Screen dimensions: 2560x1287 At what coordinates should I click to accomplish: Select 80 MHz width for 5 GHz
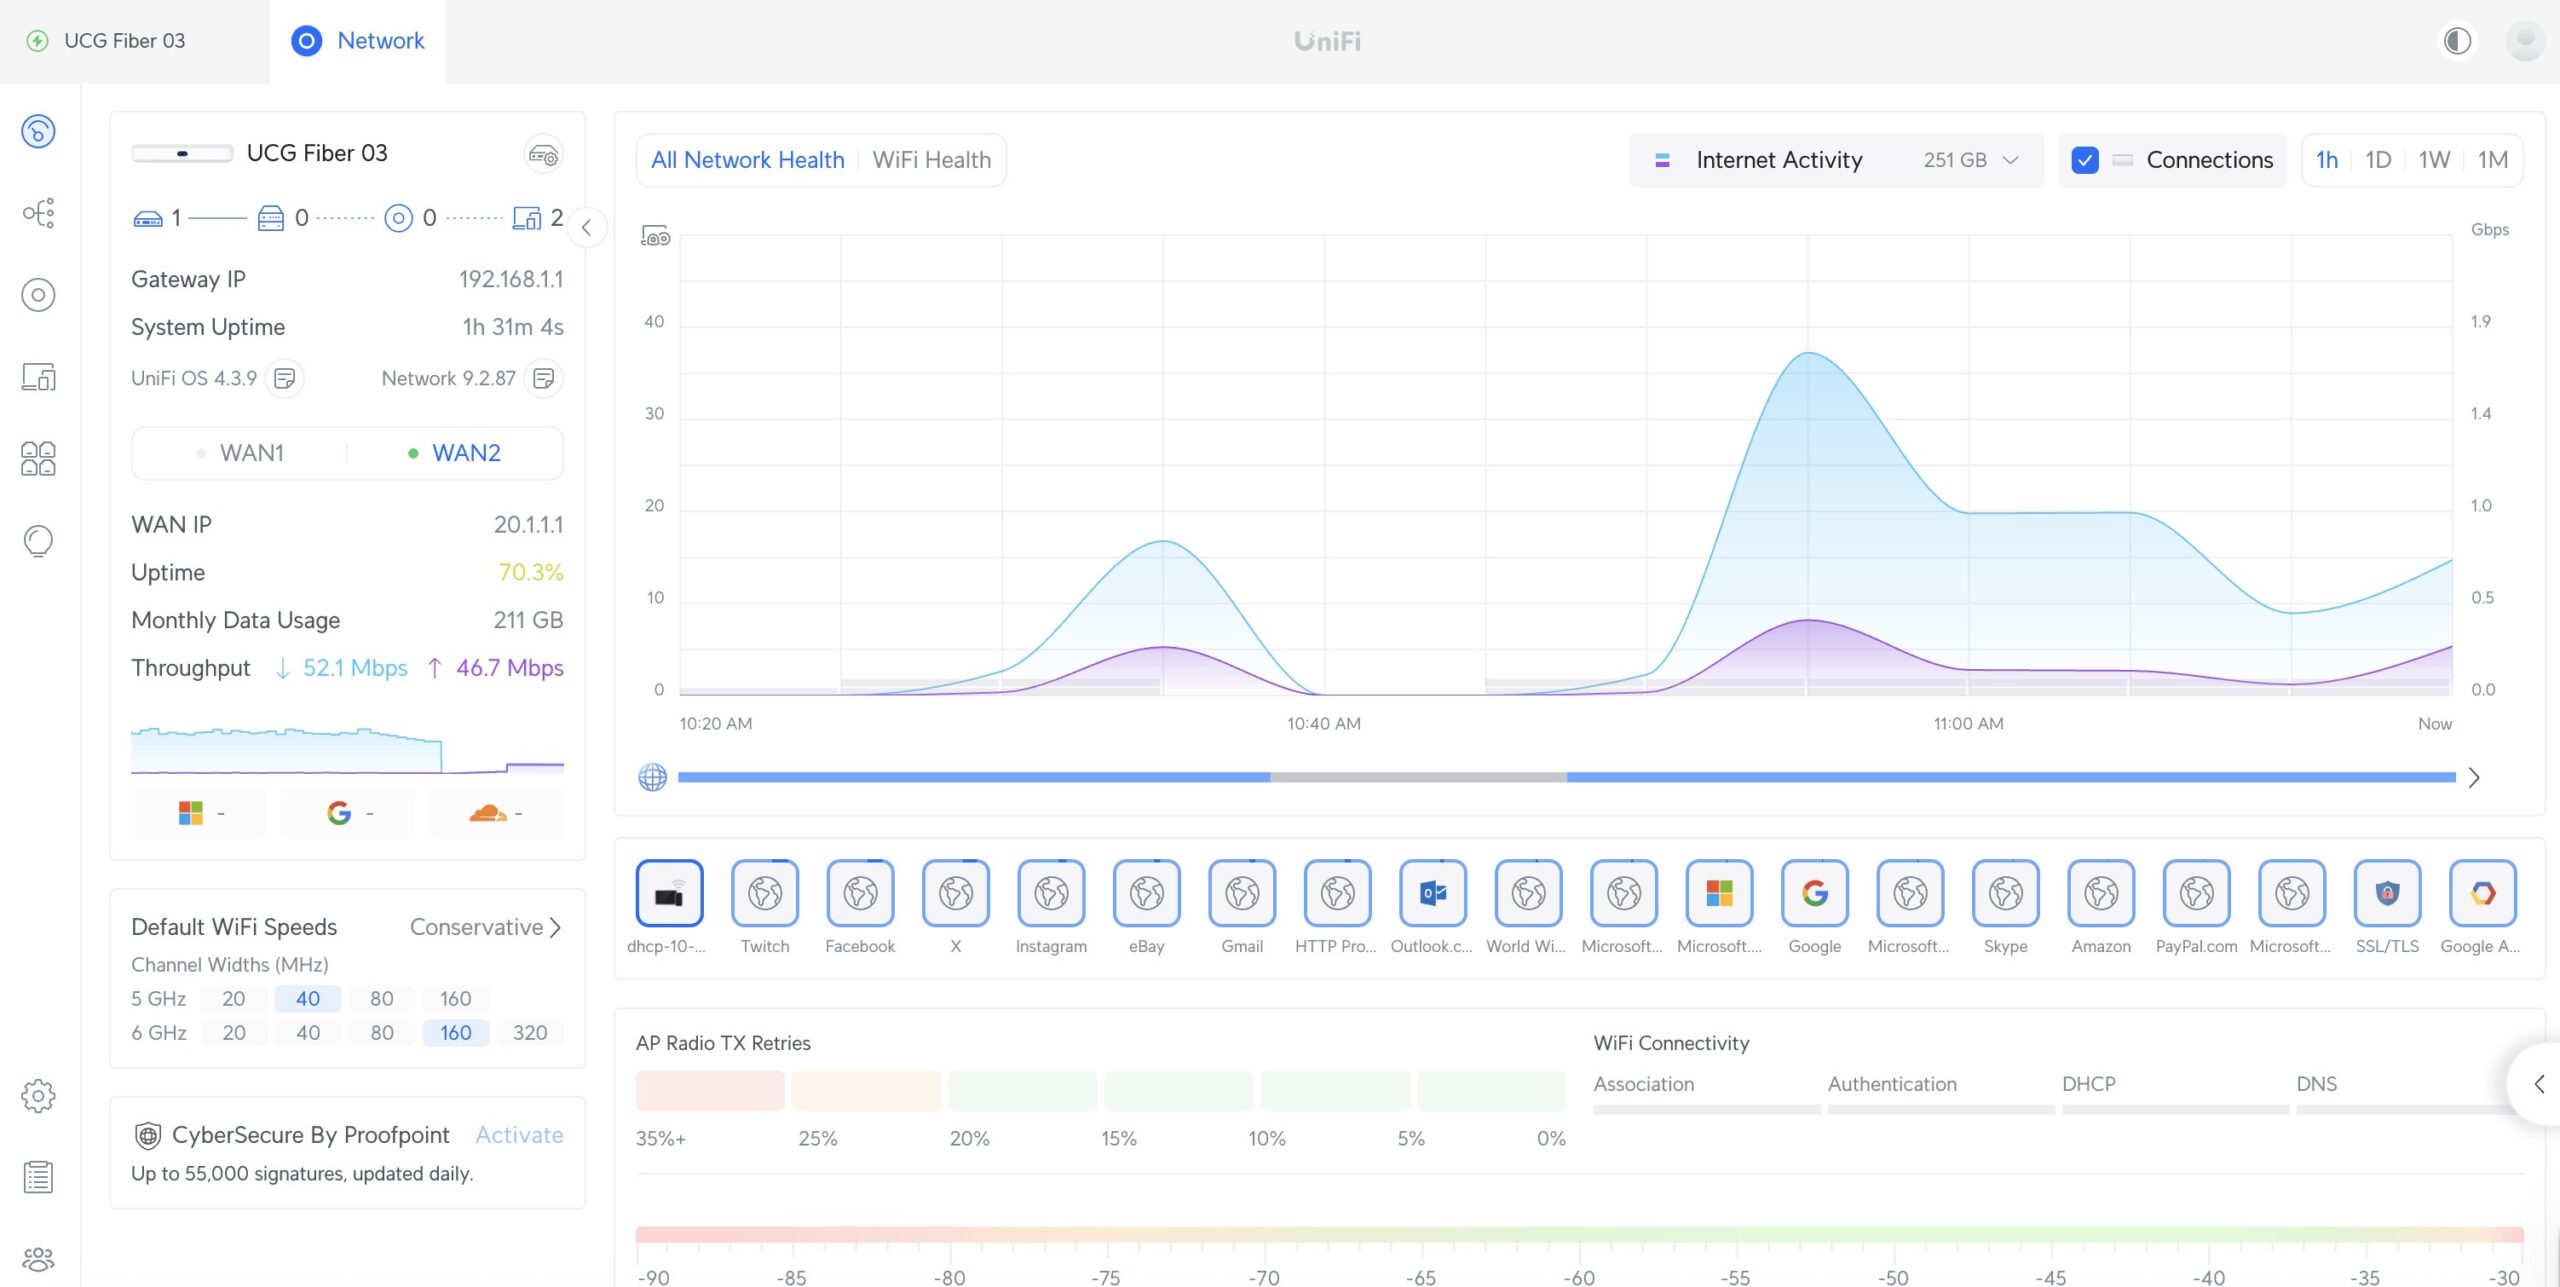381,998
